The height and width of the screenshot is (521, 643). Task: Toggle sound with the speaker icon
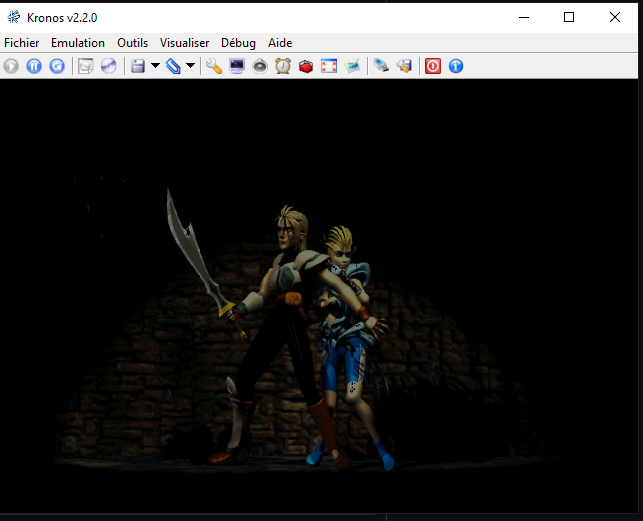click(260, 66)
